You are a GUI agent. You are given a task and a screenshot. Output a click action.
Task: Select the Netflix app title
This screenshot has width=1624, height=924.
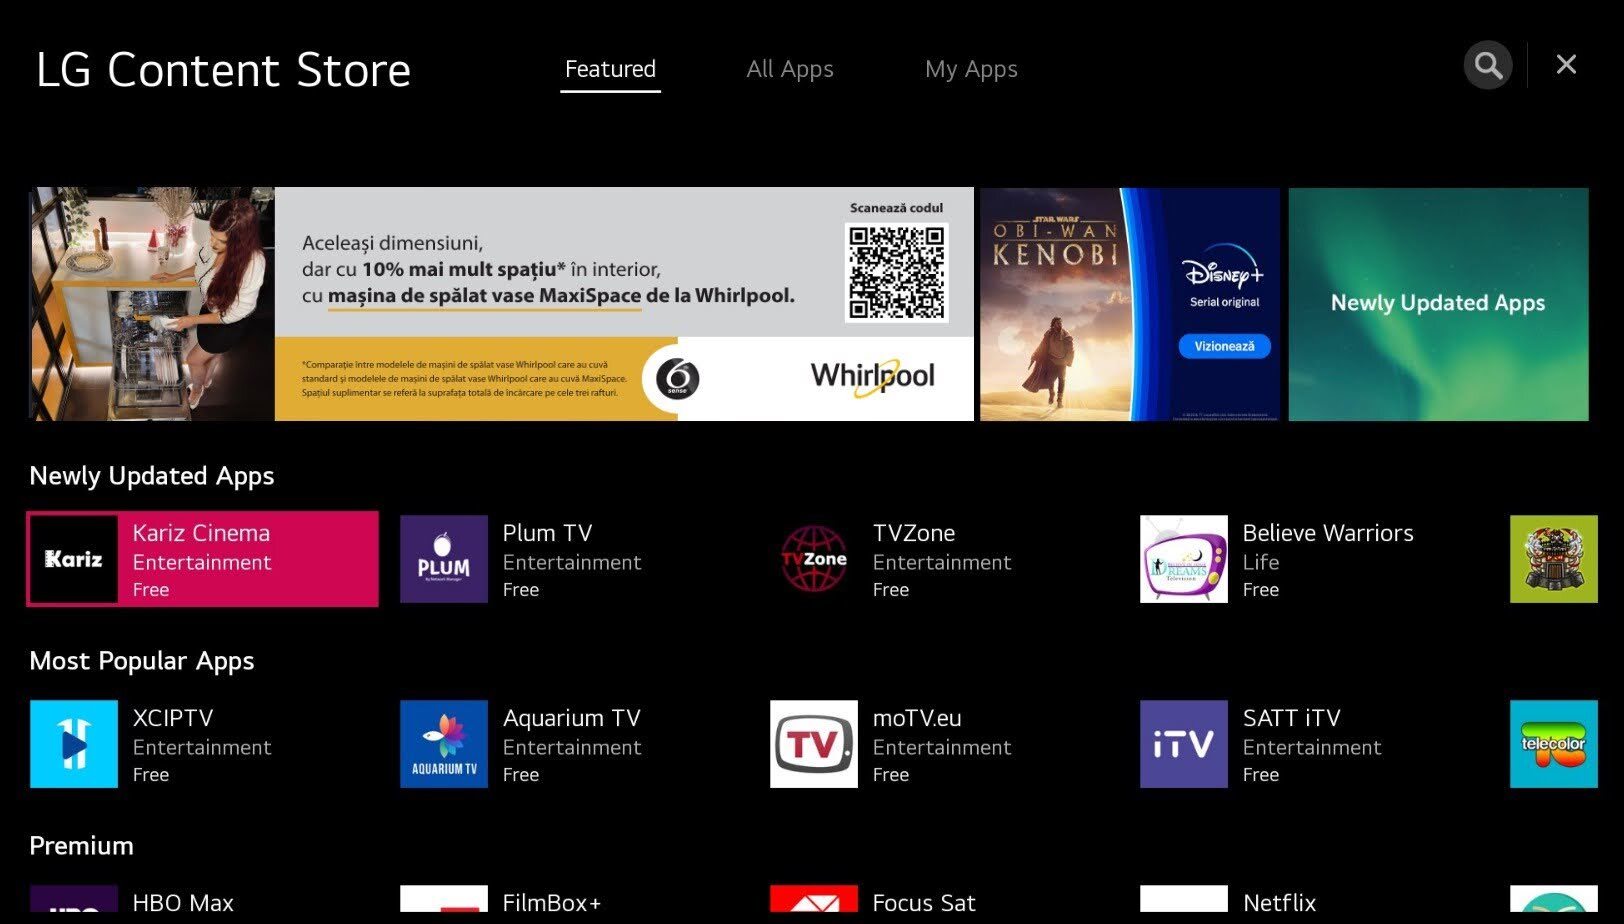(x=1279, y=902)
